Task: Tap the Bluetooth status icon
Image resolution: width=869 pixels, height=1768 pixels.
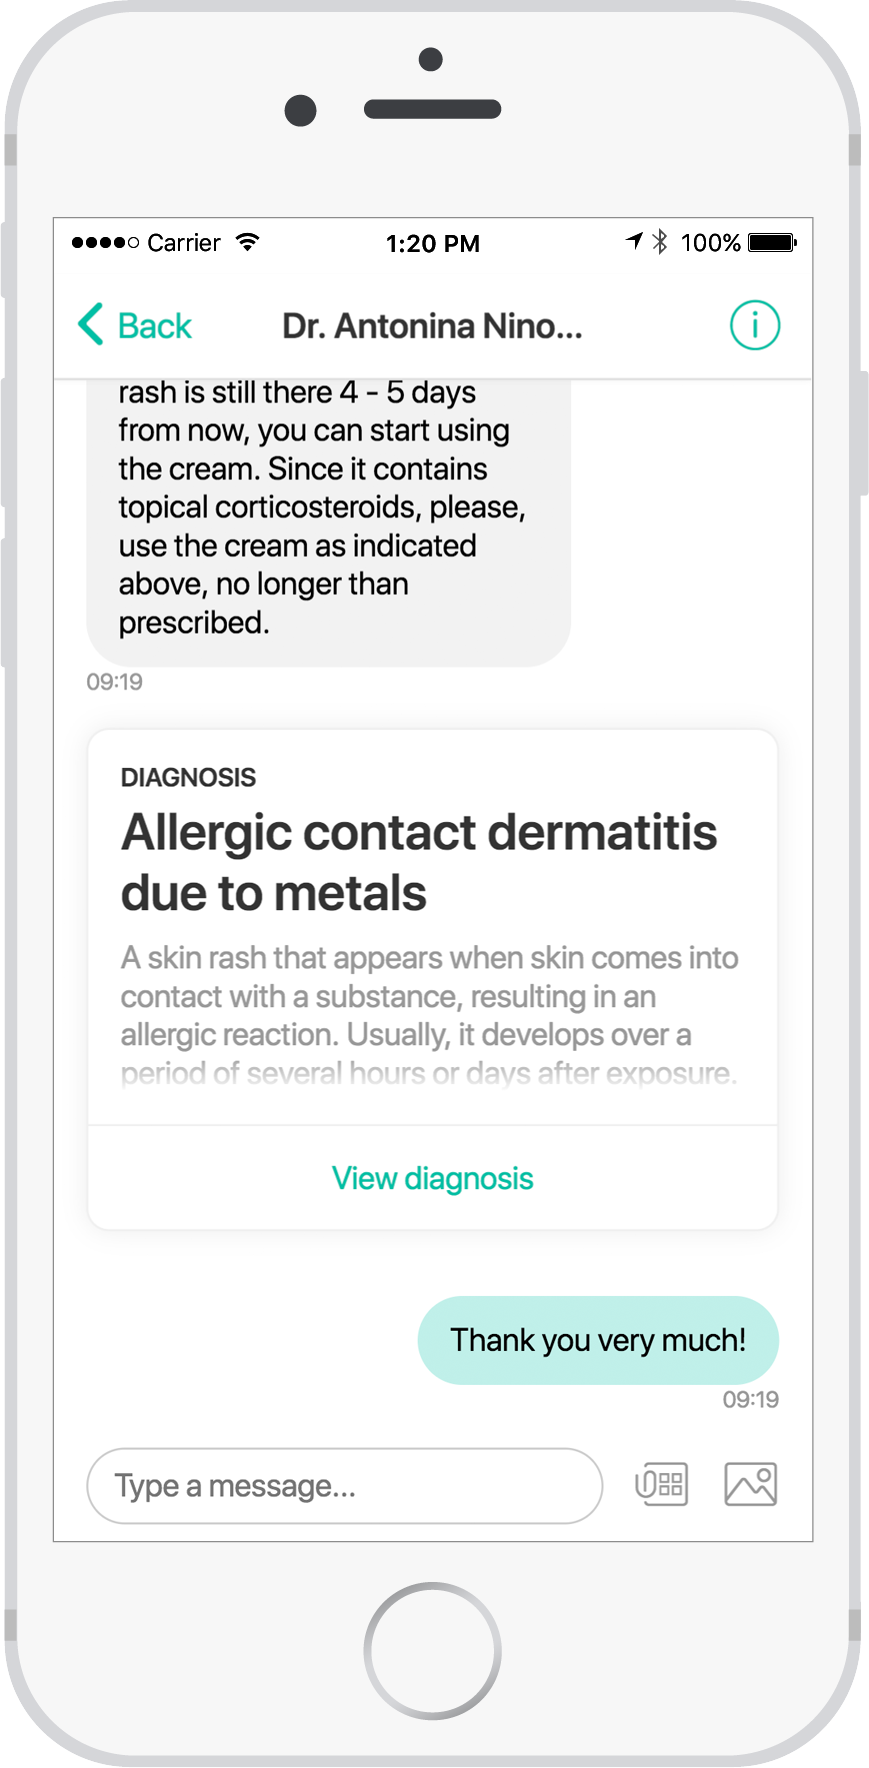Action: point(660,242)
